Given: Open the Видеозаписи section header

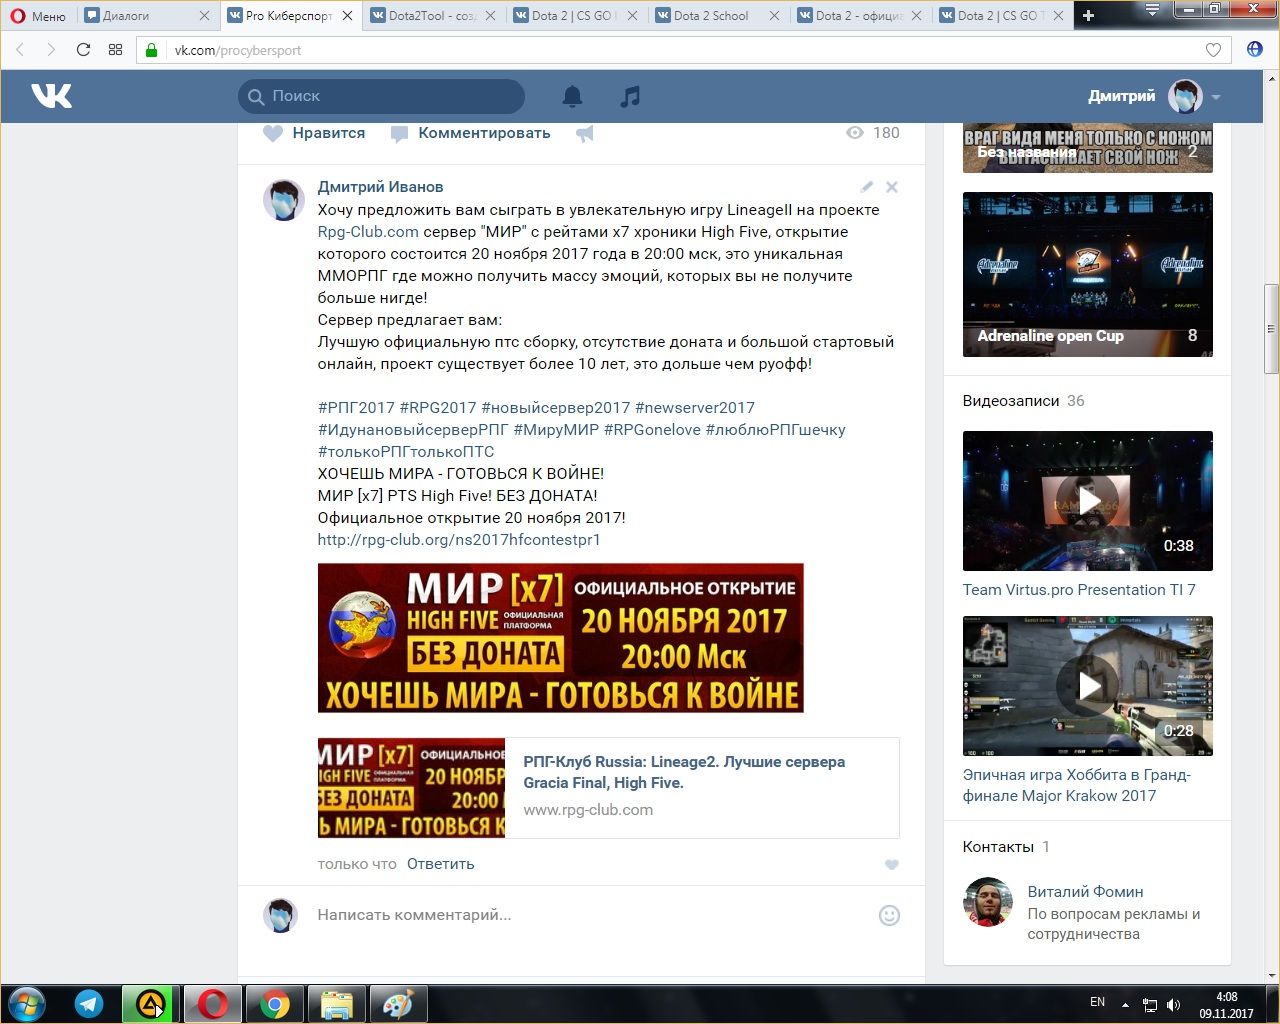Looking at the screenshot, I should 1023,401.
